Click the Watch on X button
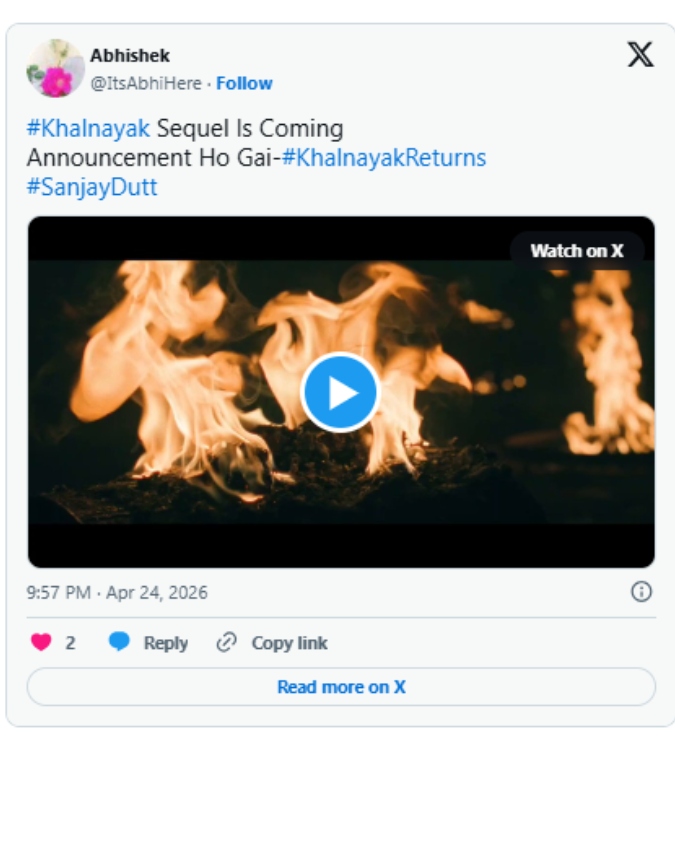Viewport: 675px width, 850px height. (576, 251)
